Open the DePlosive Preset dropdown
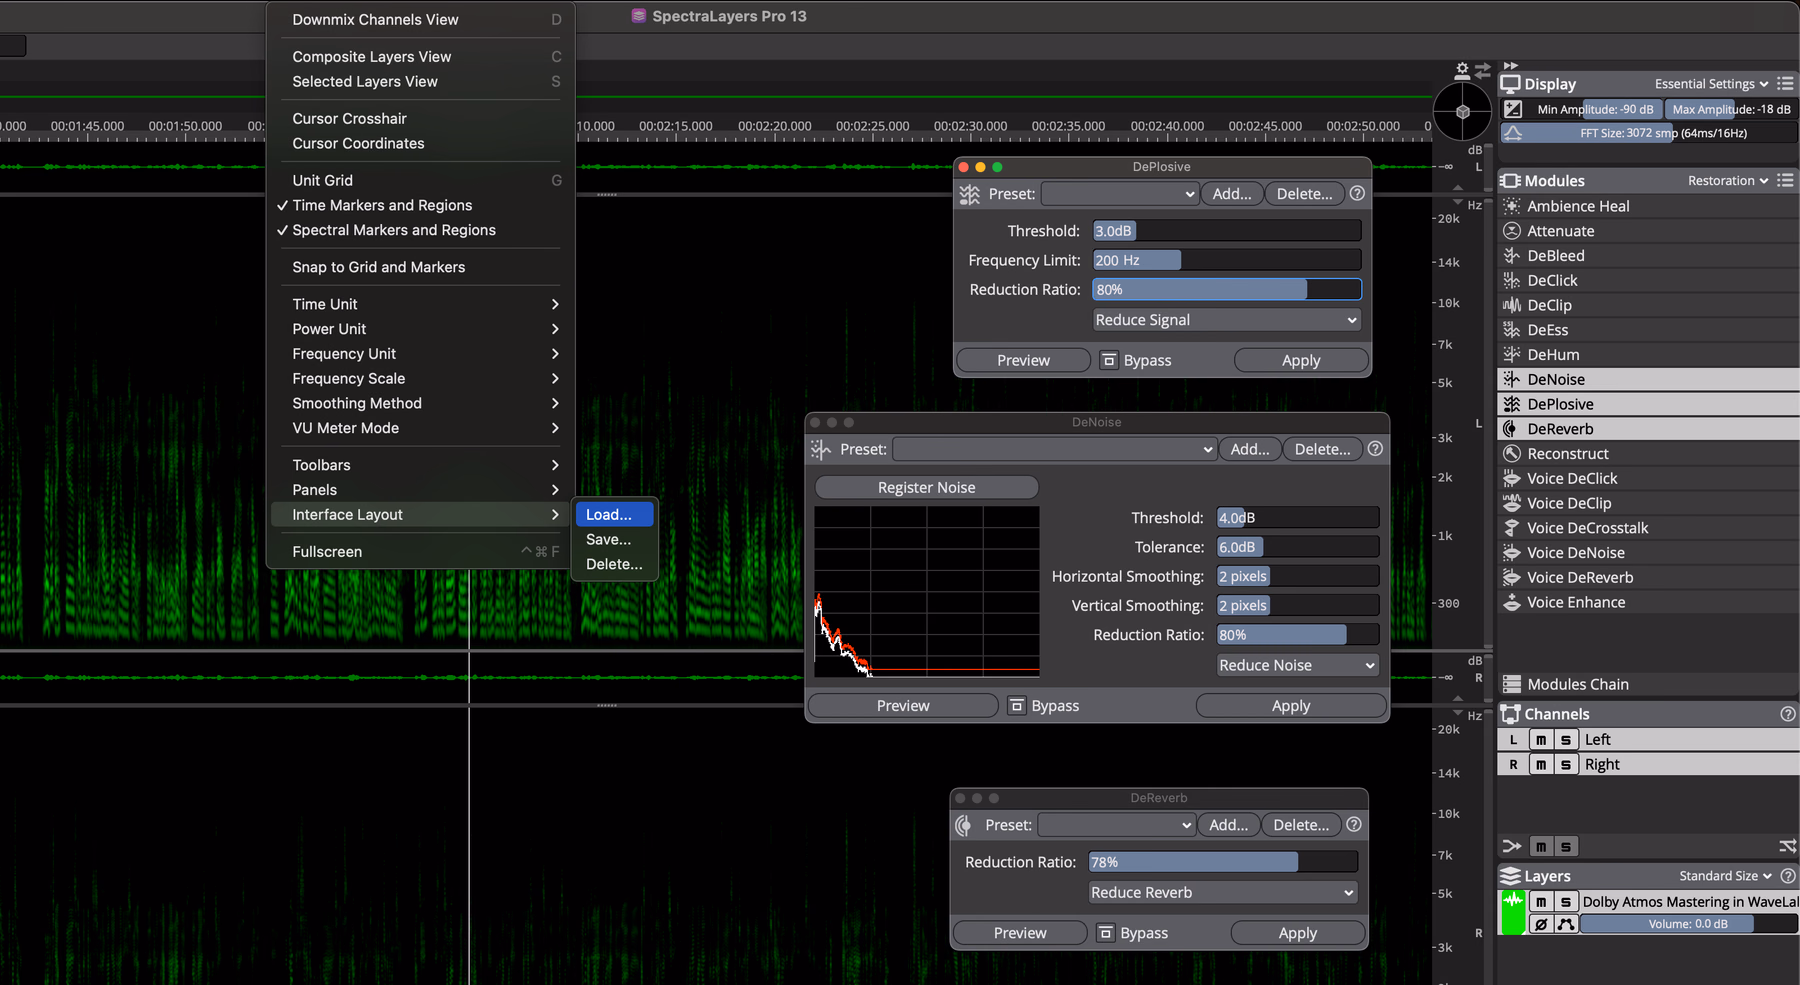 [x=1119, y=194]
